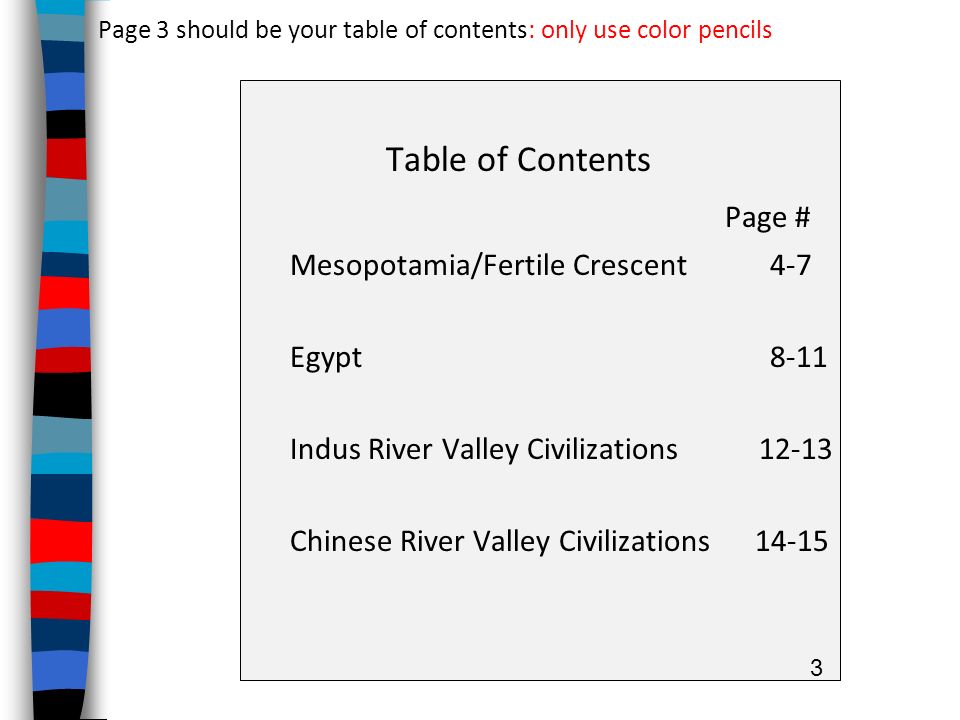Click the Table of Contents heading
Screen dimensions: 960x720
[x=518, y=160]
